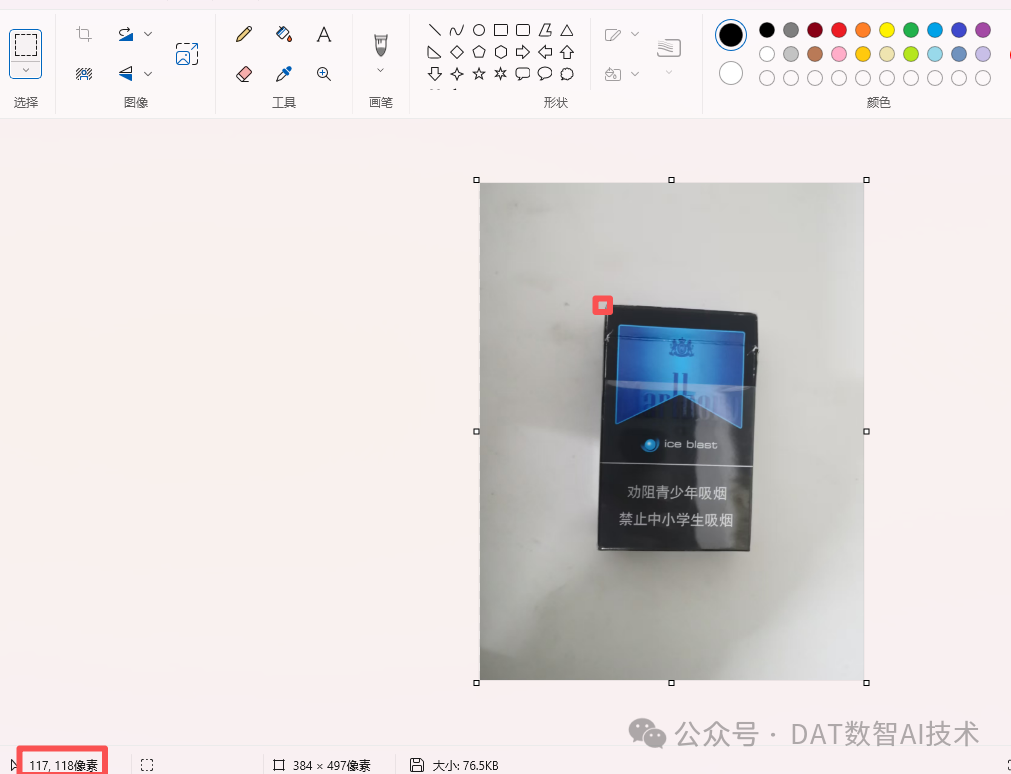Select the Fill bucket tool

(284, 34)
